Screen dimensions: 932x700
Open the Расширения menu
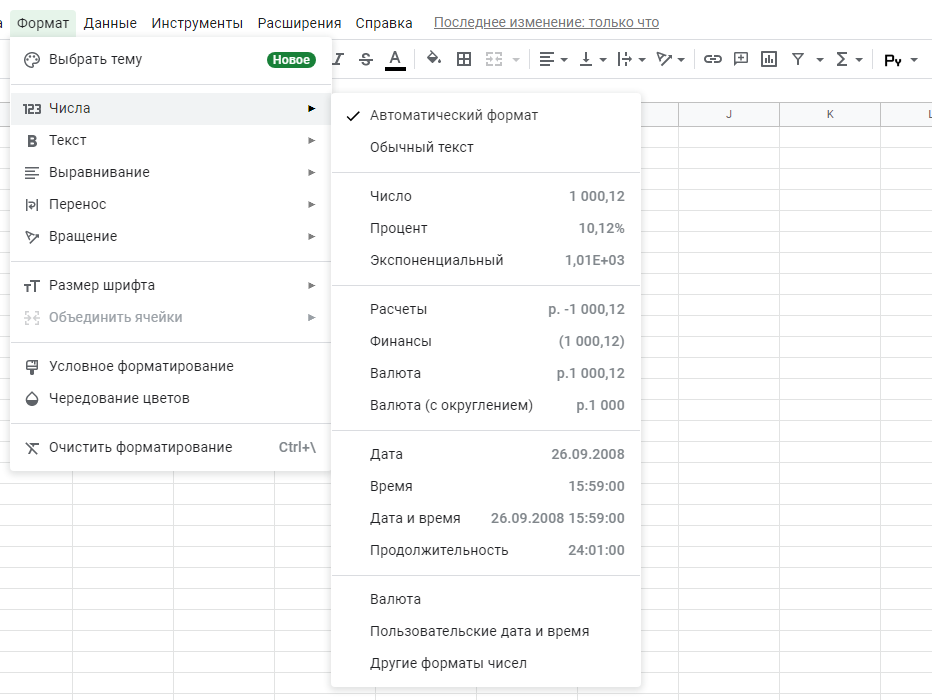coord(299,22)
